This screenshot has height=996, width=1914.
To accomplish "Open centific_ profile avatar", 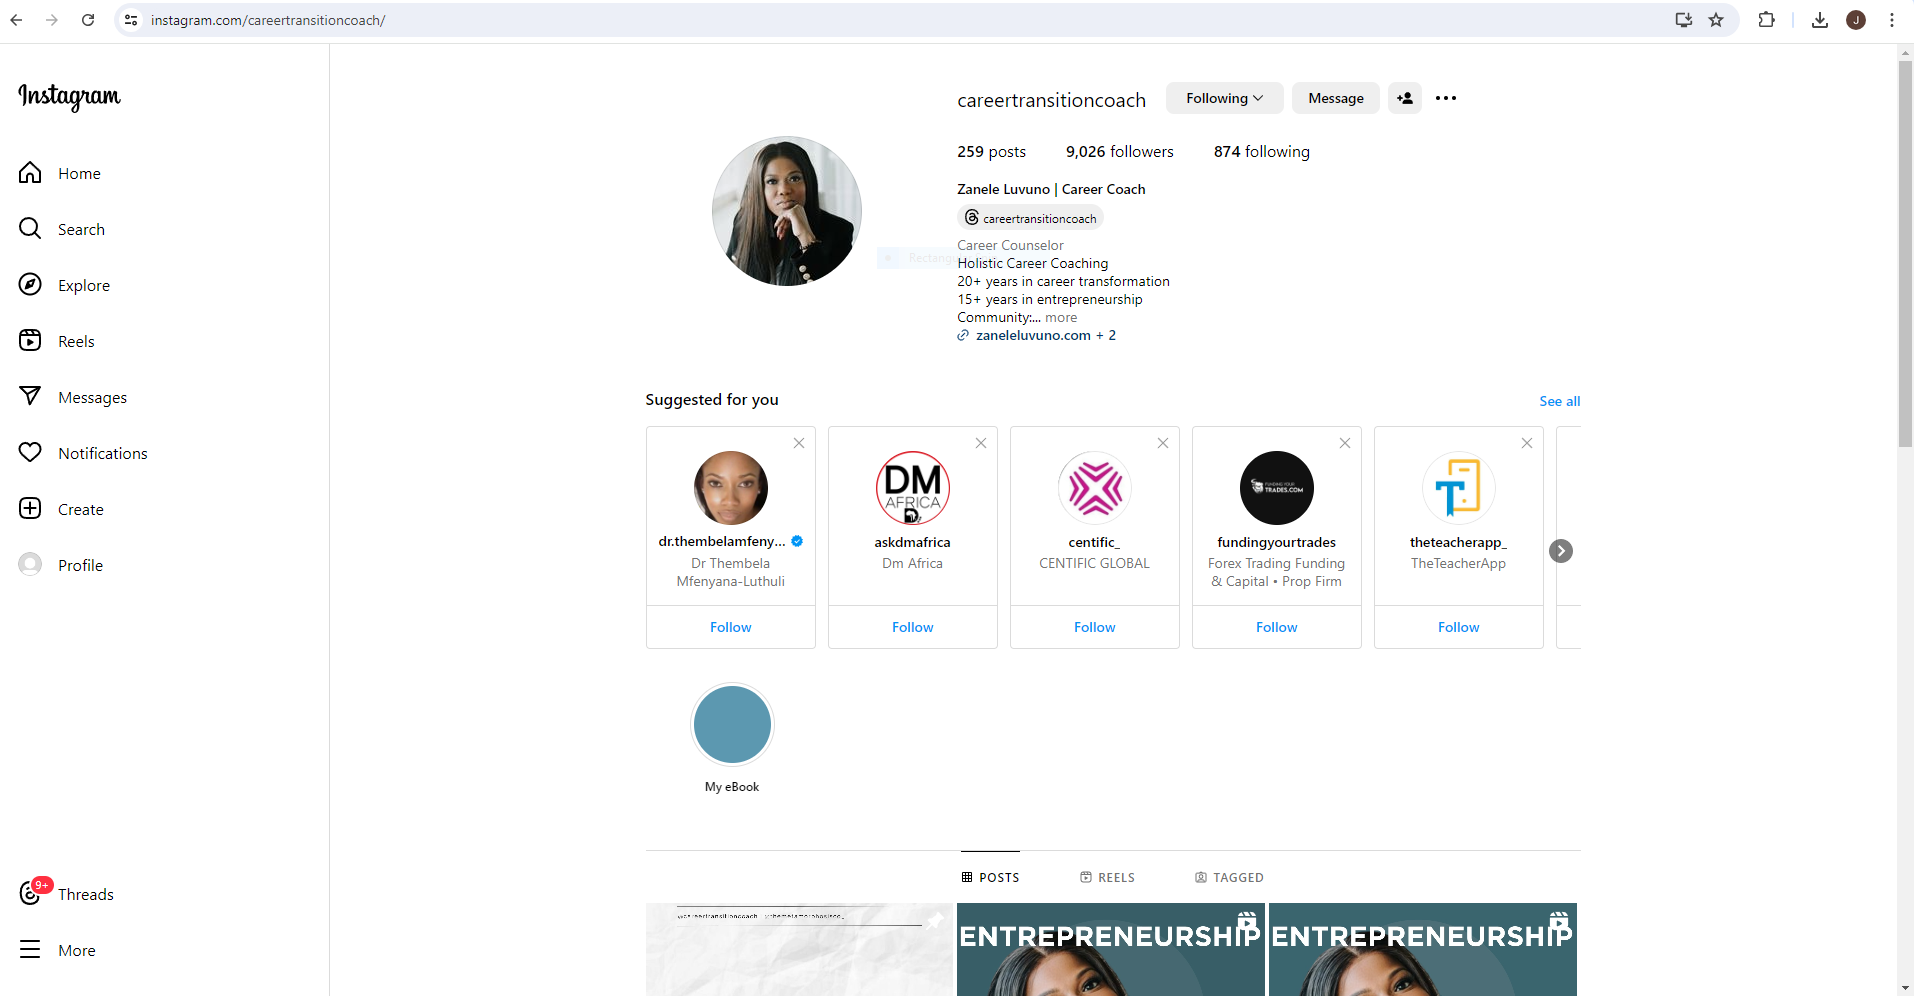I will click(x=1095, y=488).
